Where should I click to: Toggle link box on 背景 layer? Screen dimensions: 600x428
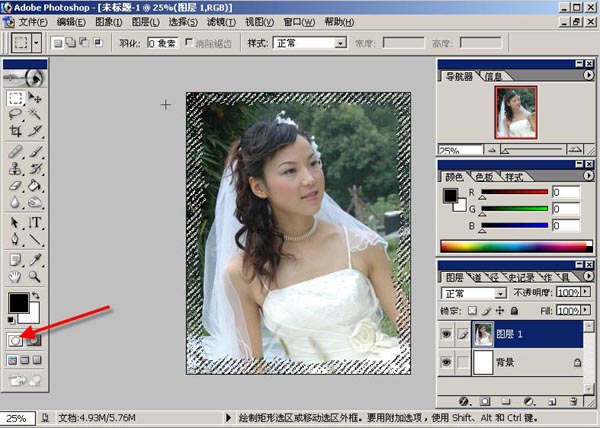[x=463, y=362]
